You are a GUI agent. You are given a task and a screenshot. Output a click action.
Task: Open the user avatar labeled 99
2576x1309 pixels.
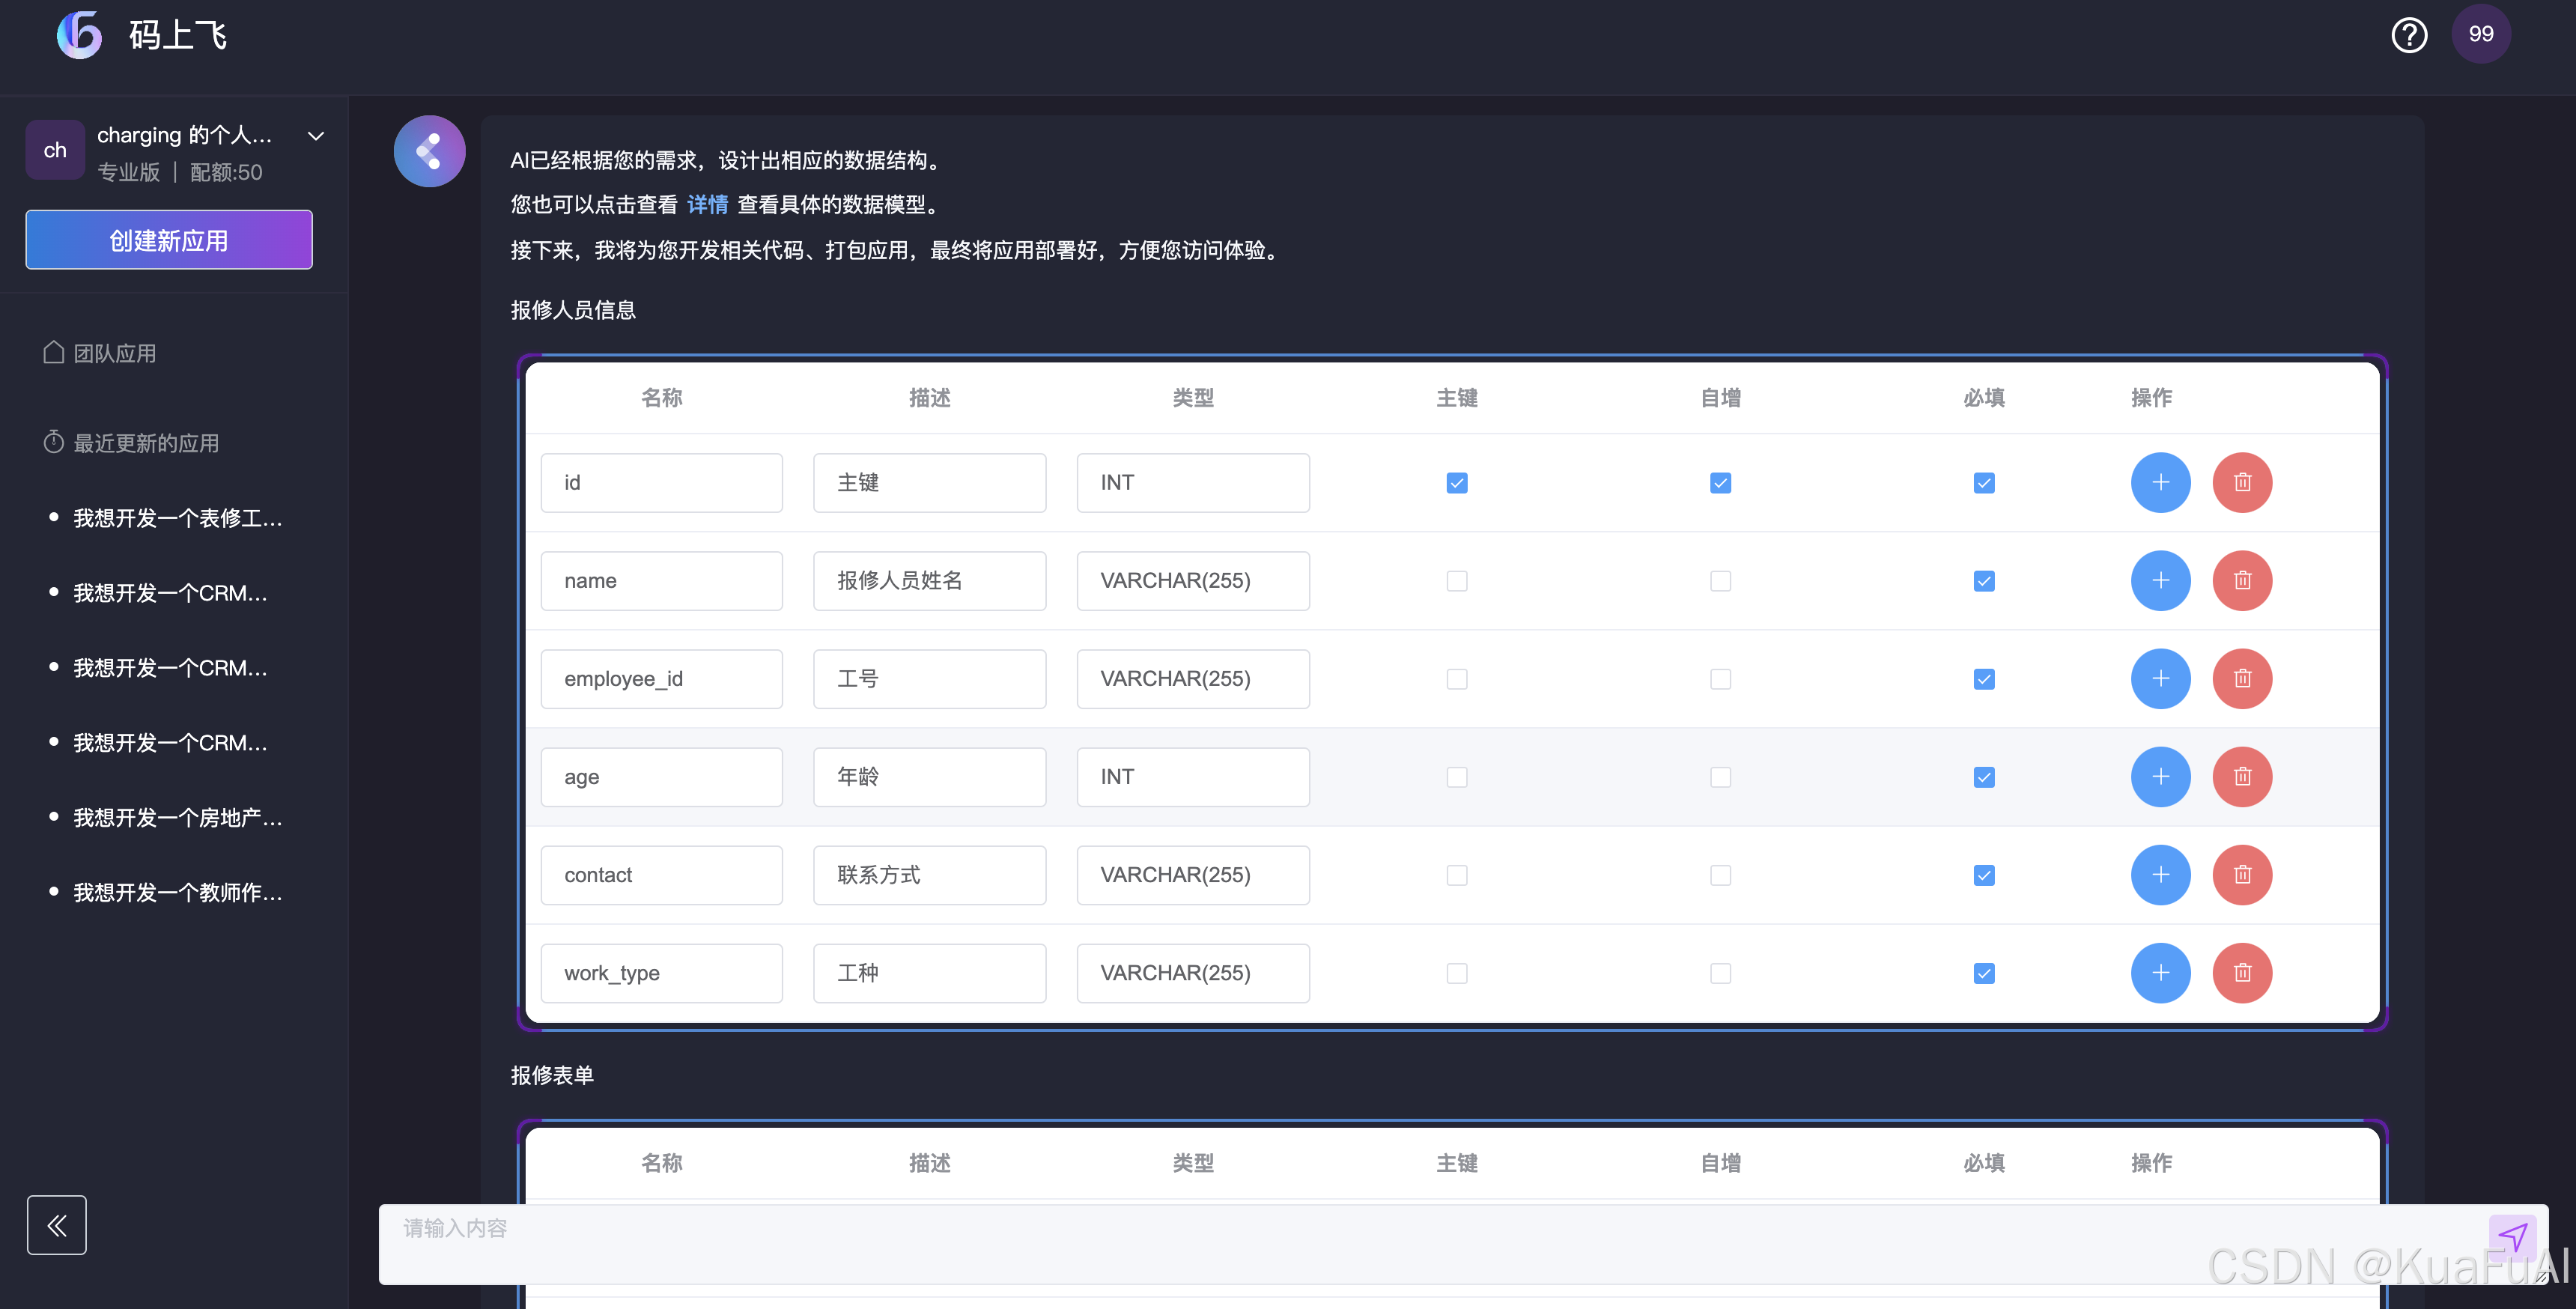2480,34
